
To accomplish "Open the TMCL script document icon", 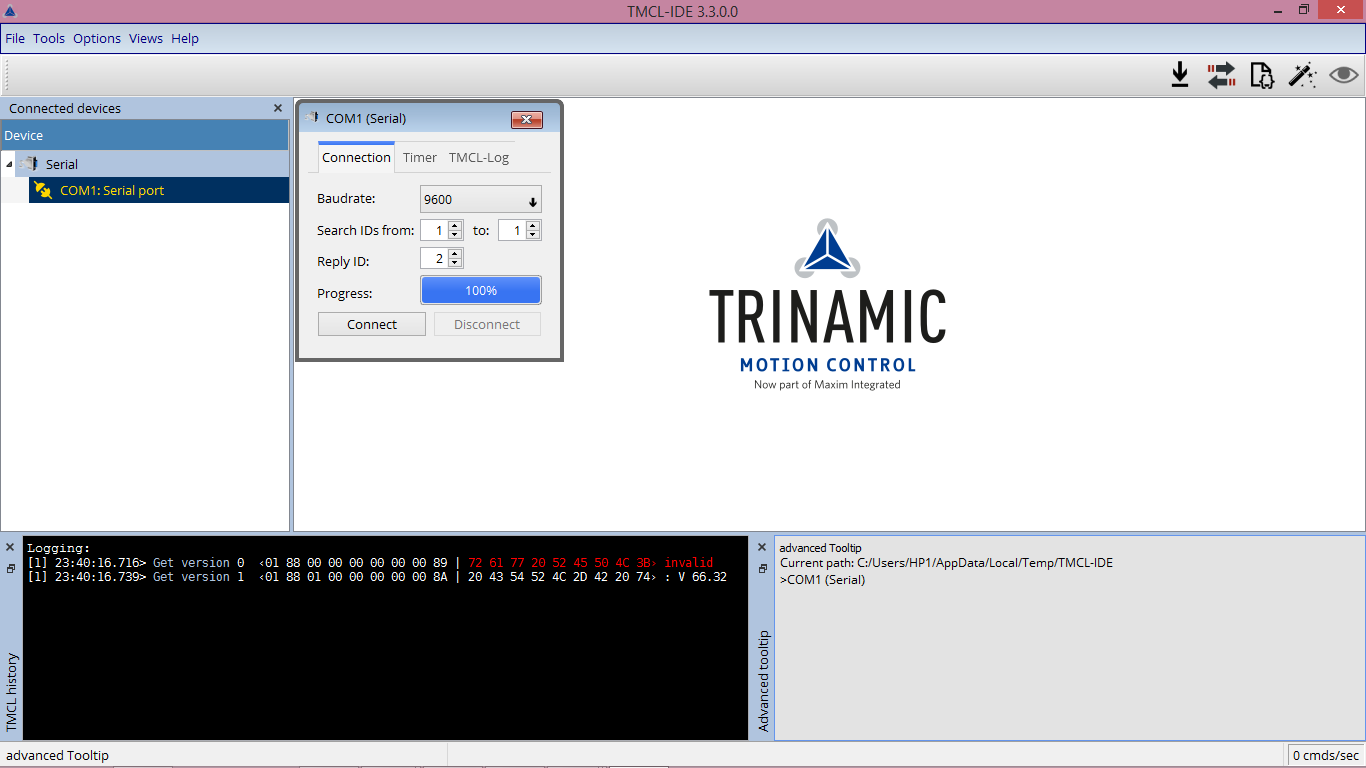I will pos(1262,74).
